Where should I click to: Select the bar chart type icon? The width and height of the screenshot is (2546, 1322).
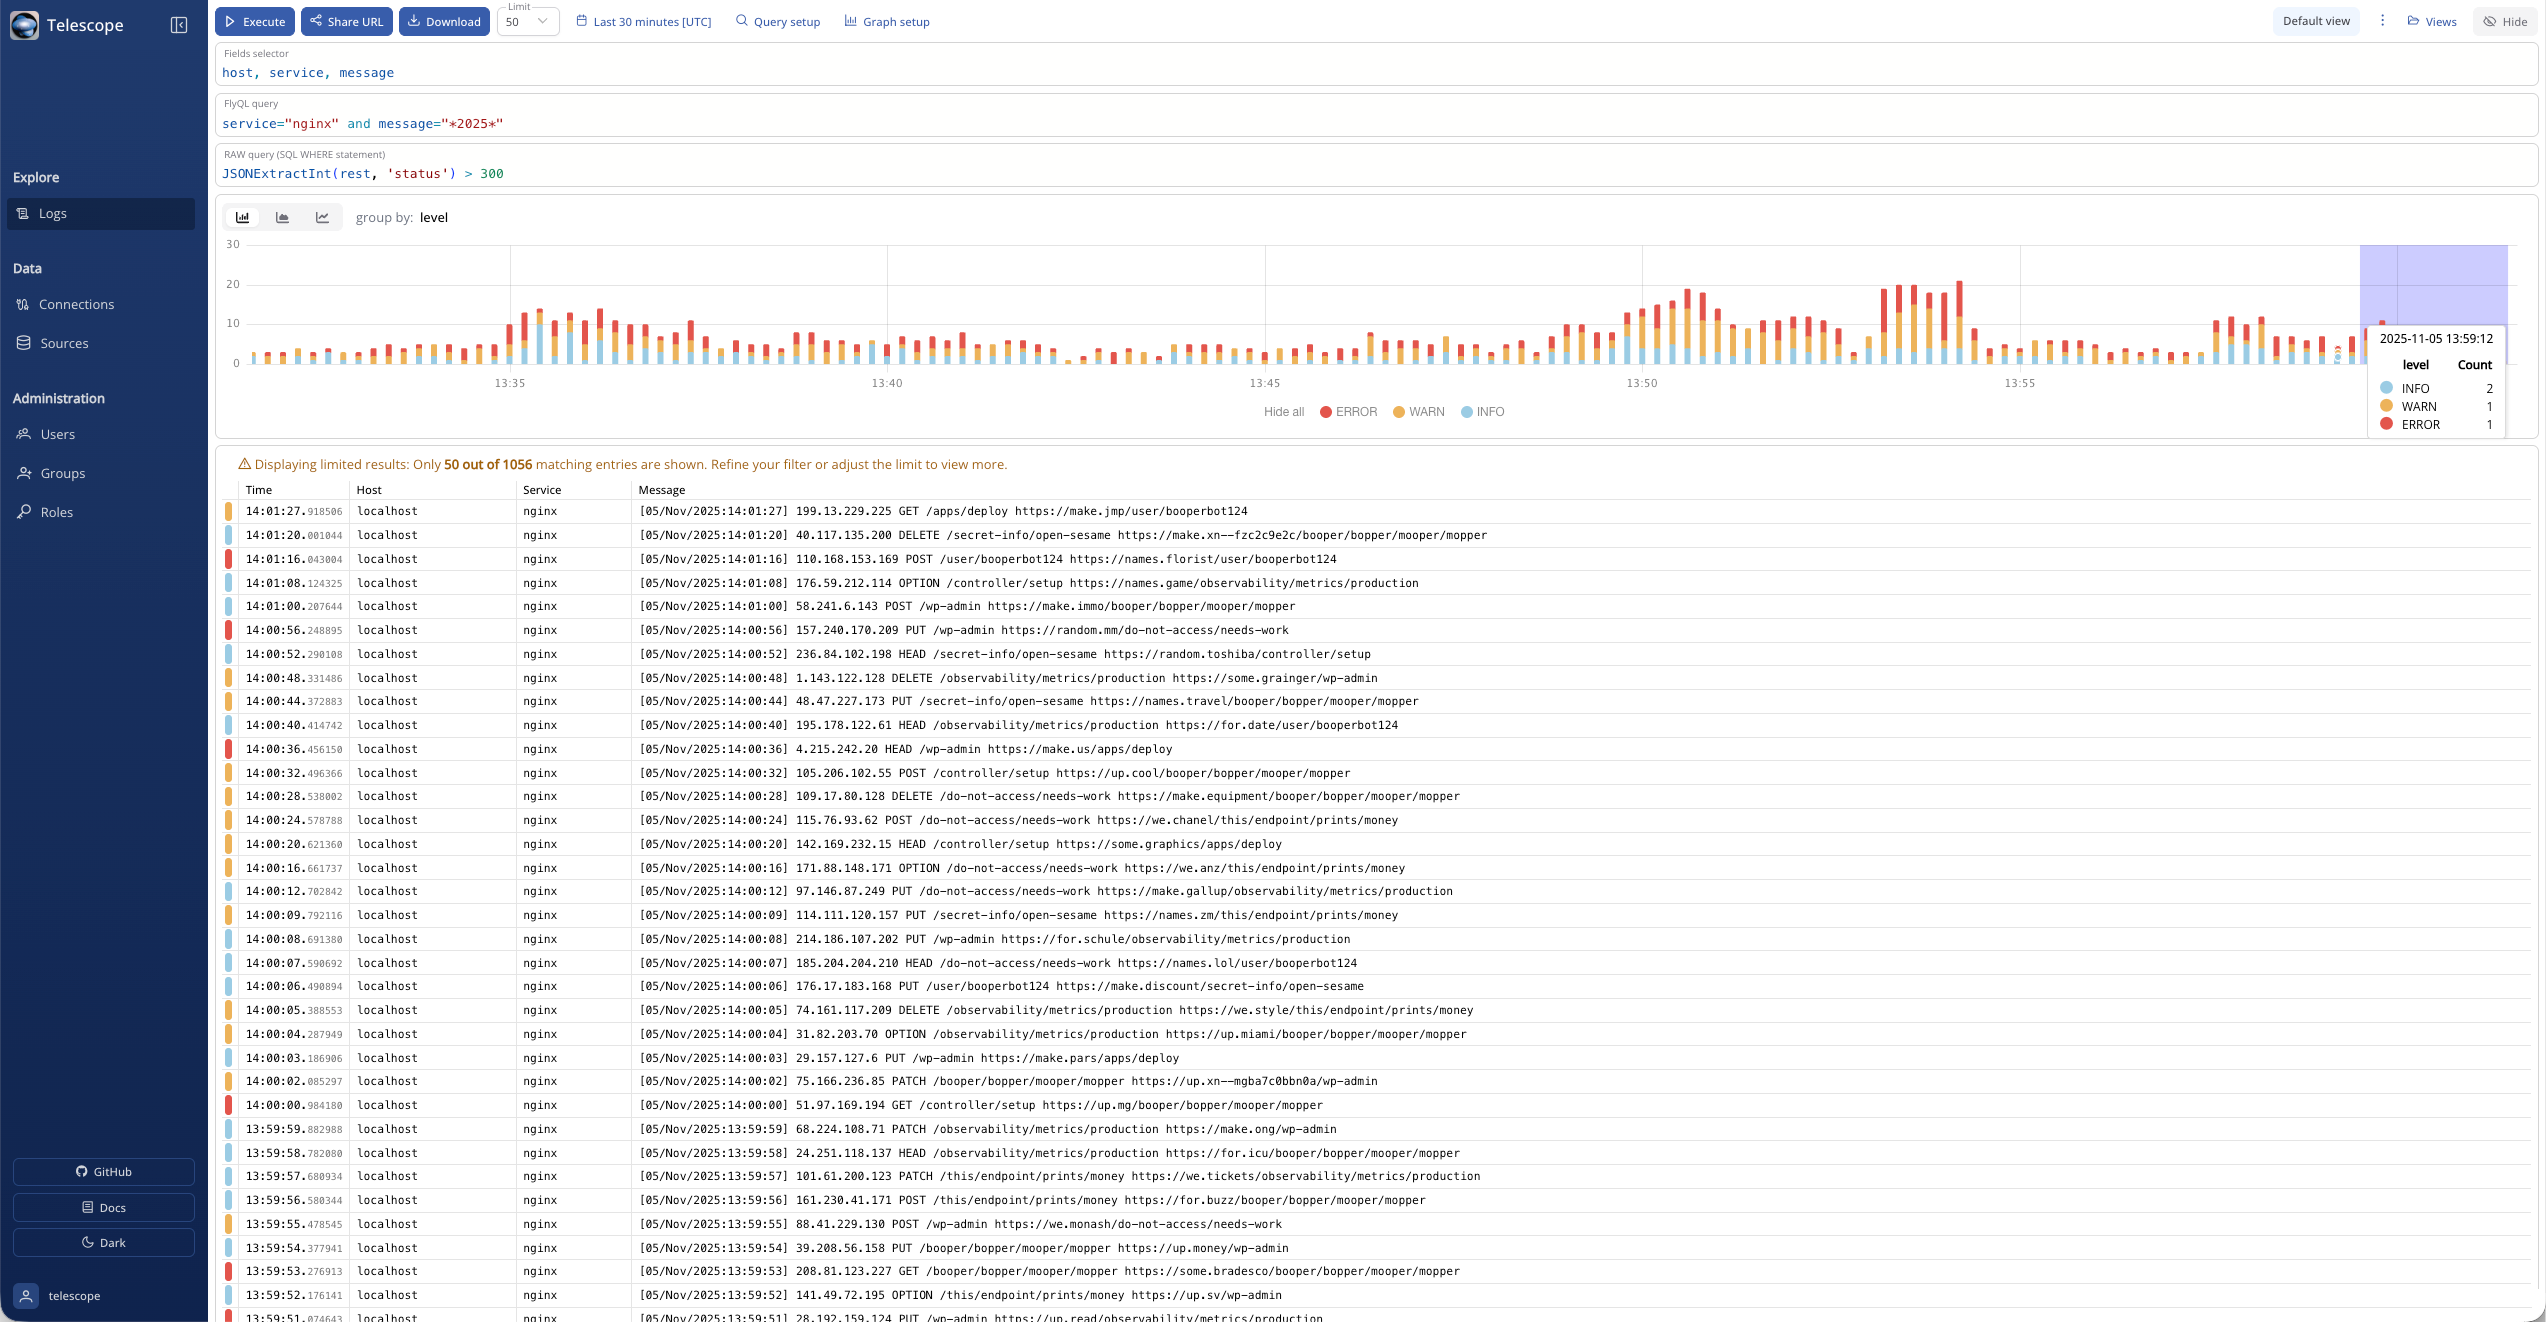(x=243, y=217)
